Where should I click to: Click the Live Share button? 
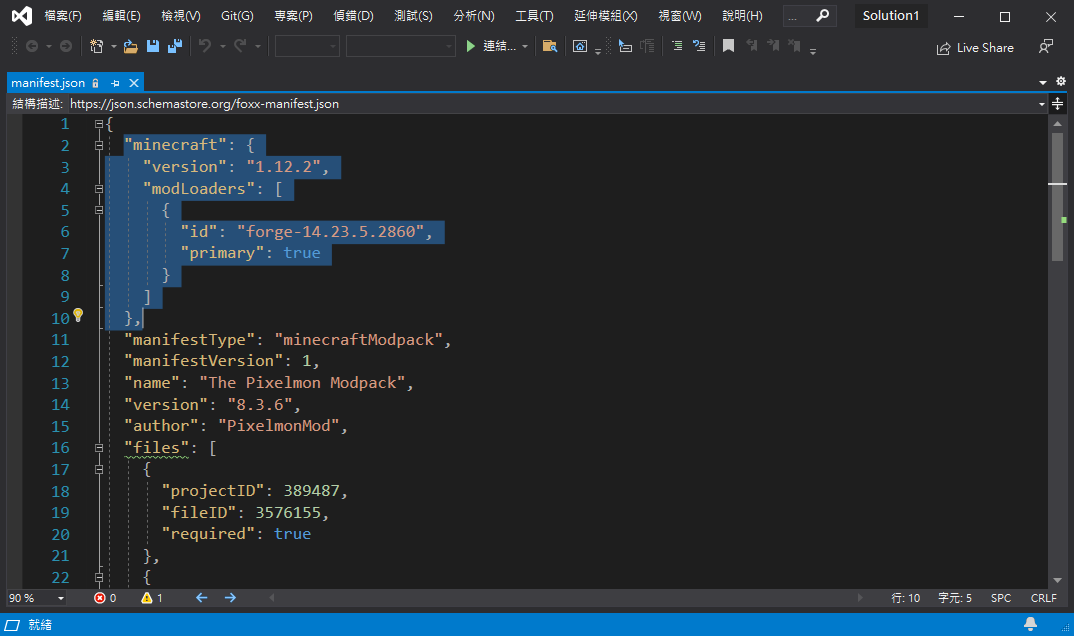pos(975,47)
